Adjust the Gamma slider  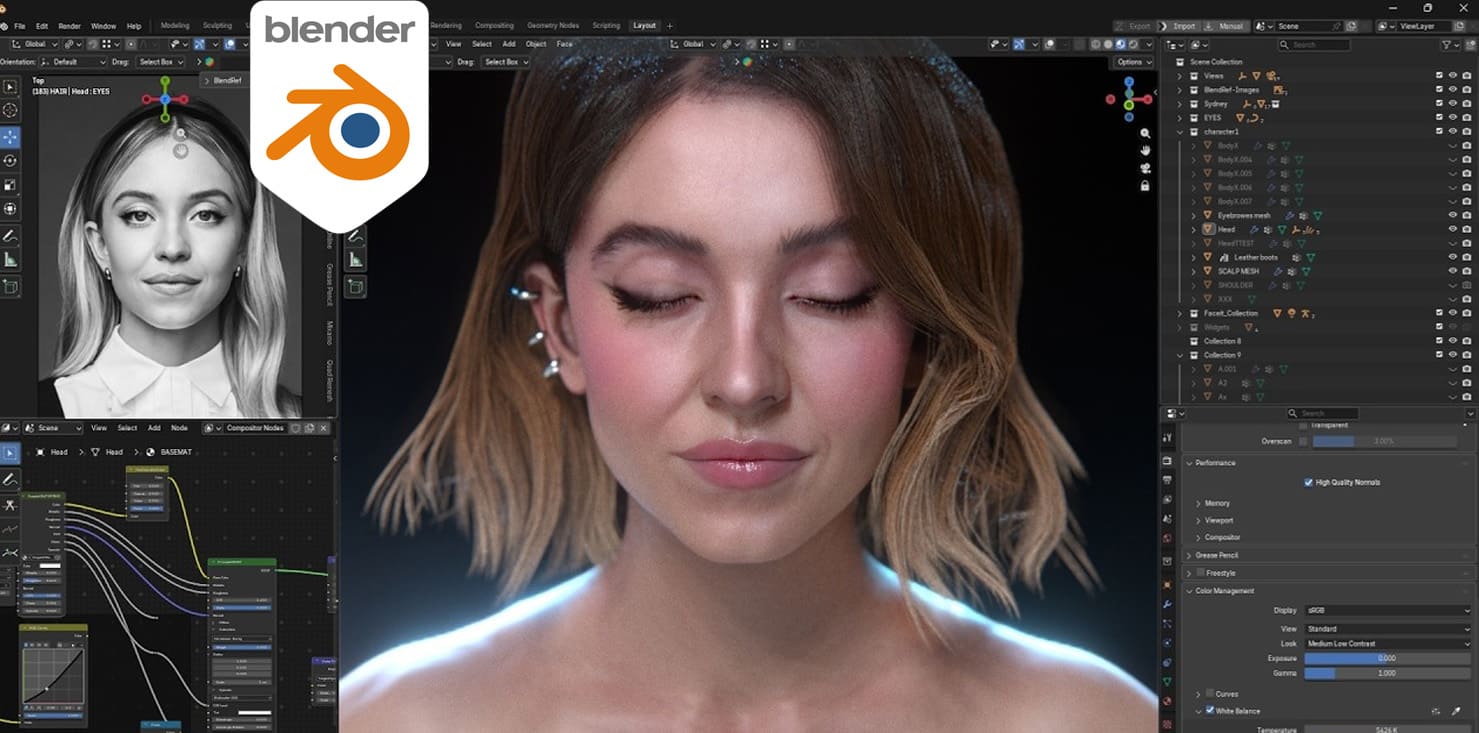click(1387, 674)
